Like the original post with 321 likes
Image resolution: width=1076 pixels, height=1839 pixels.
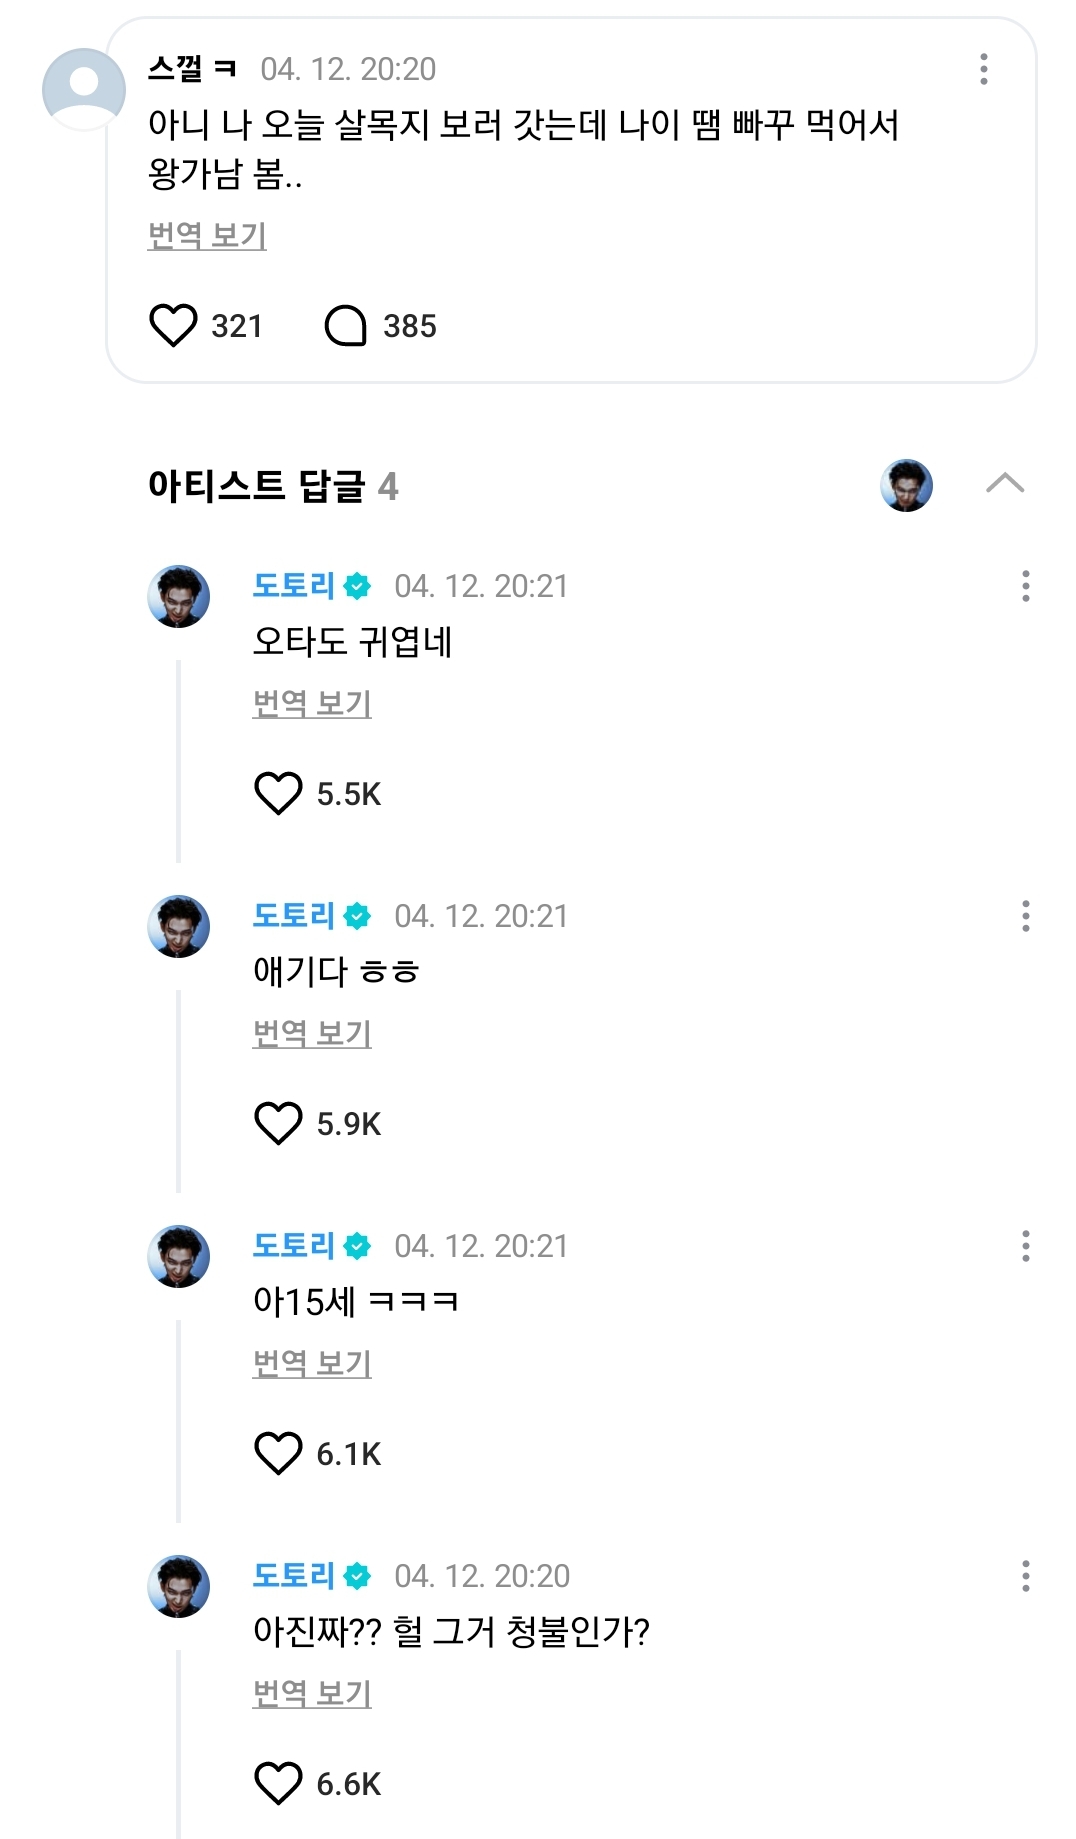pyautogui.click(x=173, y=326)
